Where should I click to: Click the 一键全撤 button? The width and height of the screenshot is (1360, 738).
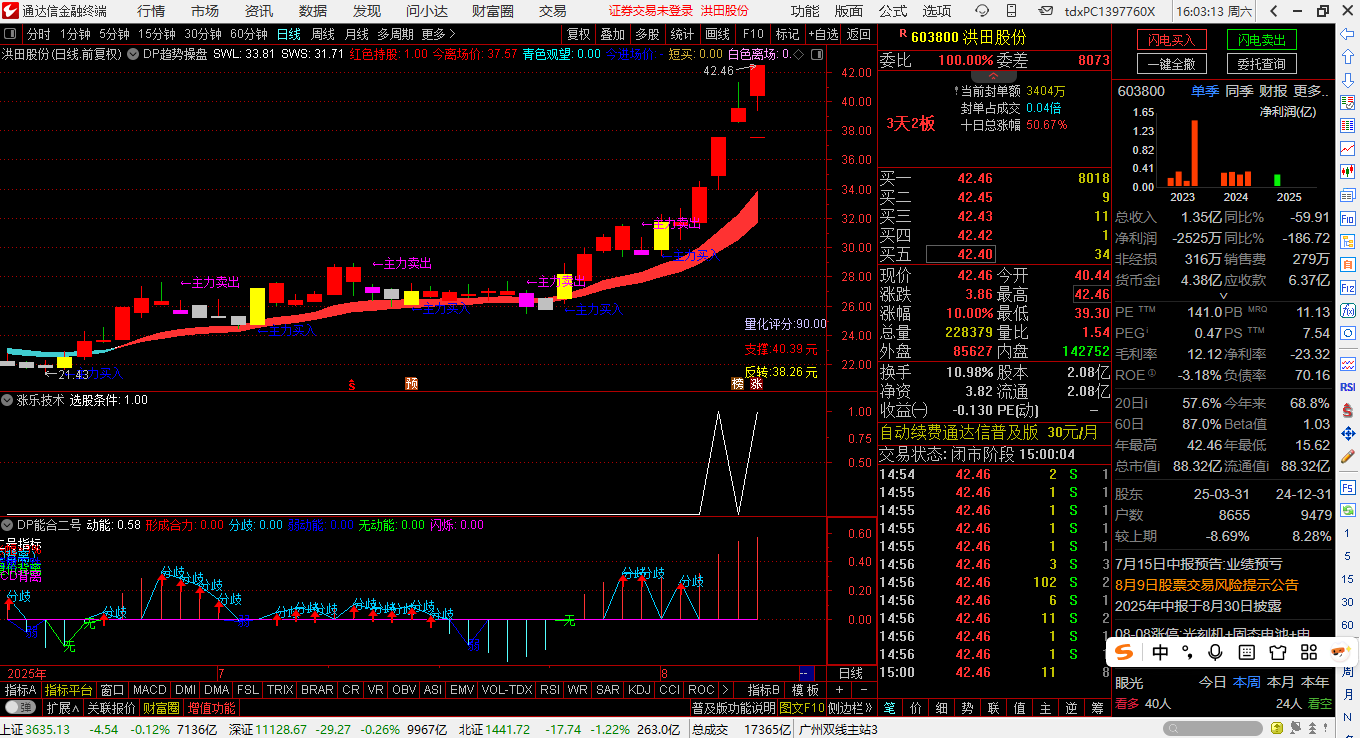tap(1171, 64)
